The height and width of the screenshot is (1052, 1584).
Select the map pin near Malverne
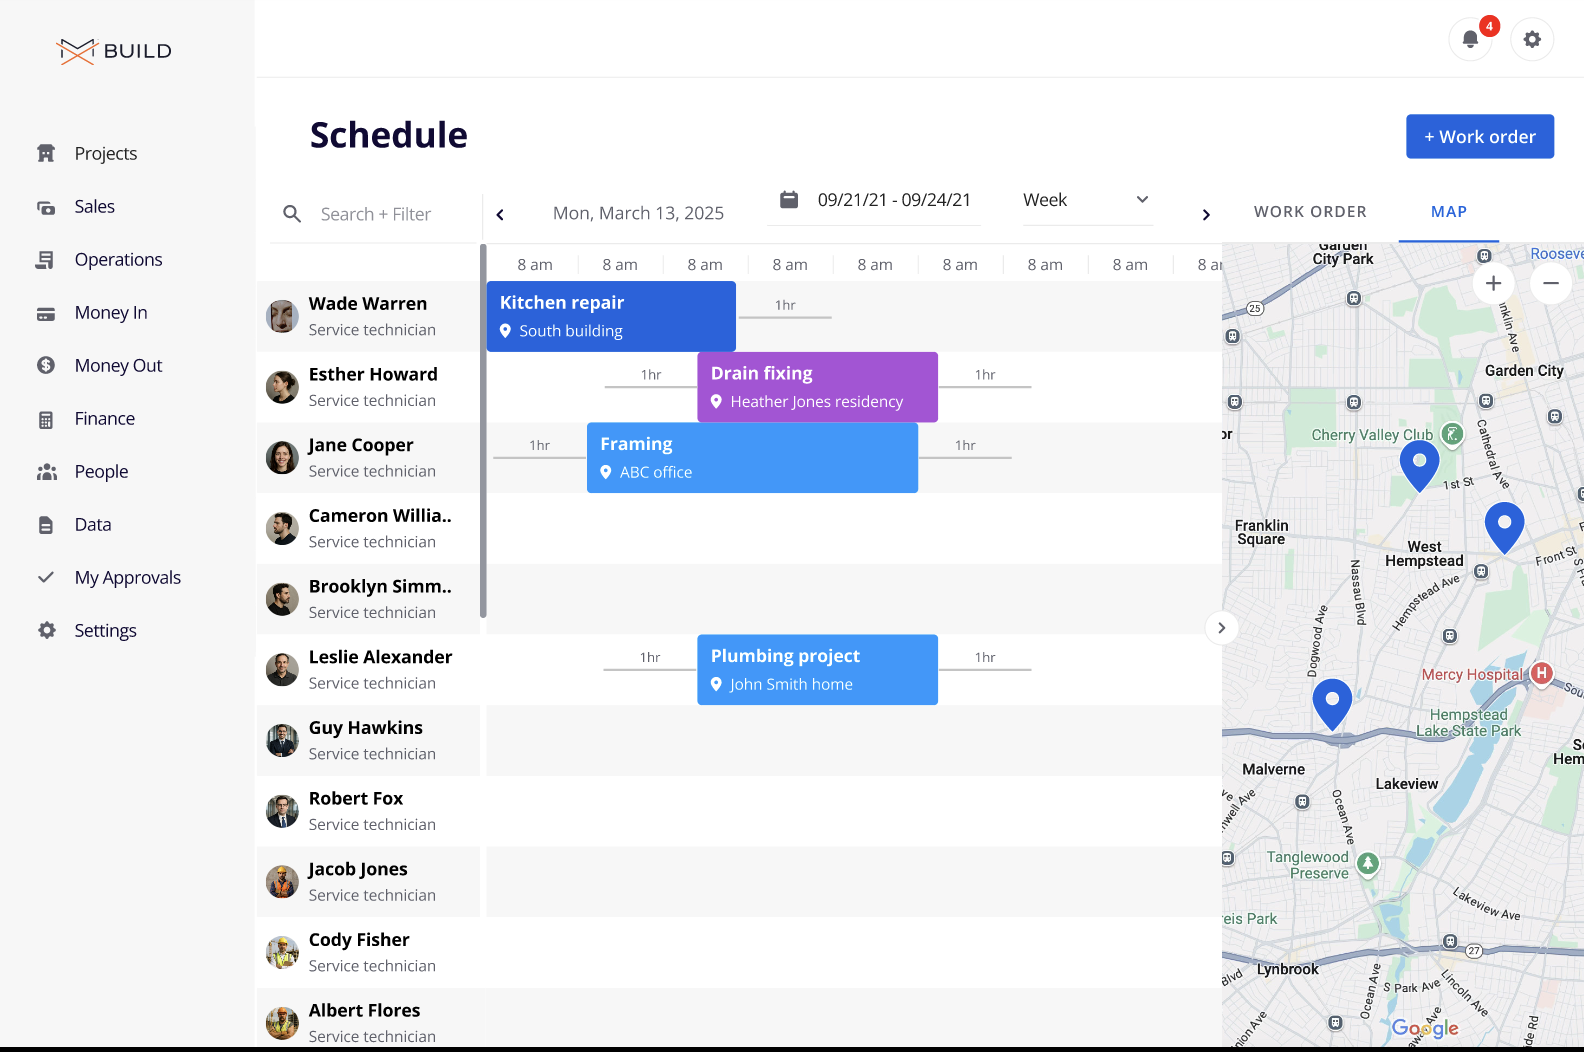(1331, 701)
